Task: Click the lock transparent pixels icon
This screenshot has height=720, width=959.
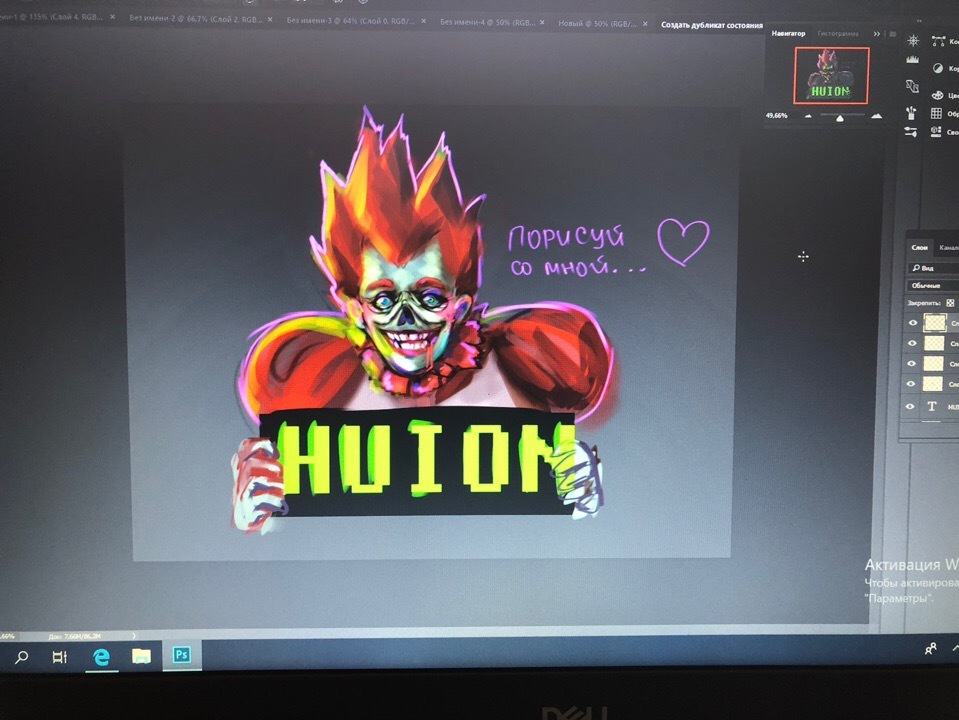Action: [950, 303]
